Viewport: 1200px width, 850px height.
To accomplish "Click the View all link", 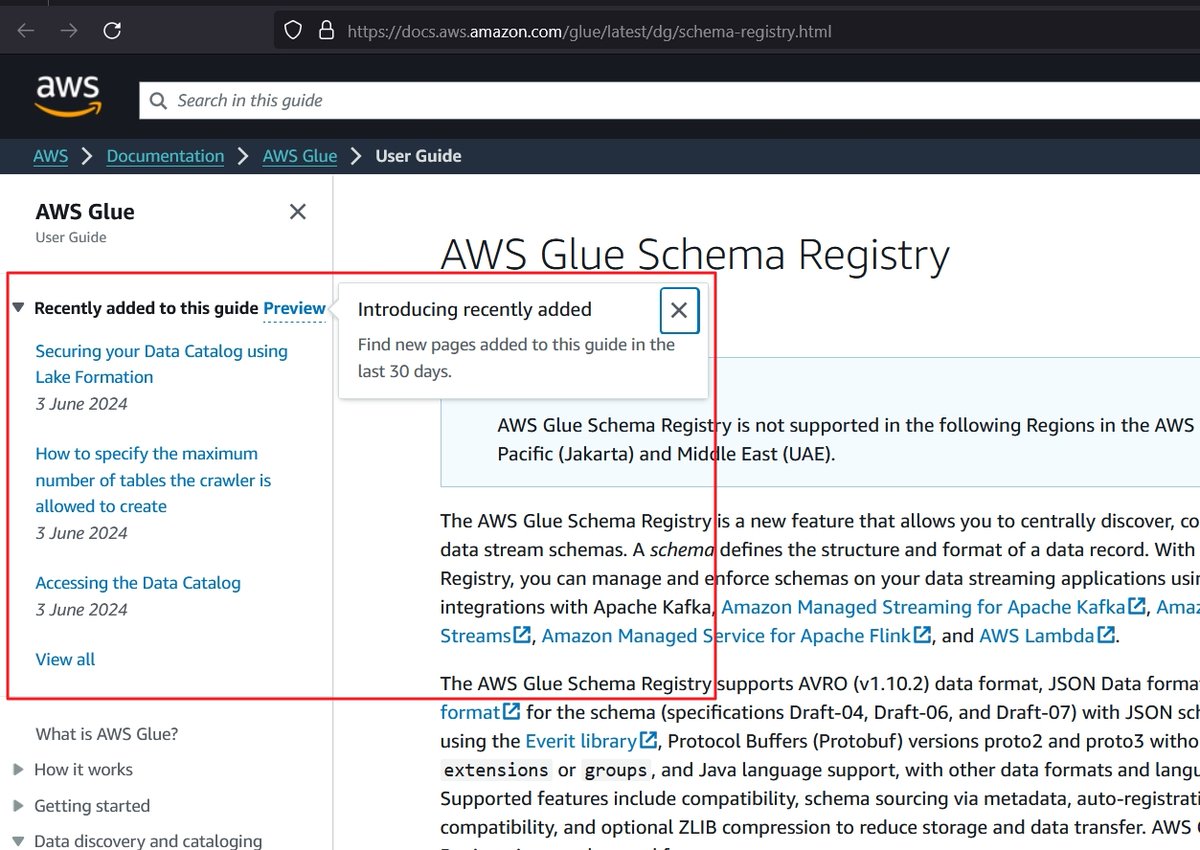I will pos(66,659).
